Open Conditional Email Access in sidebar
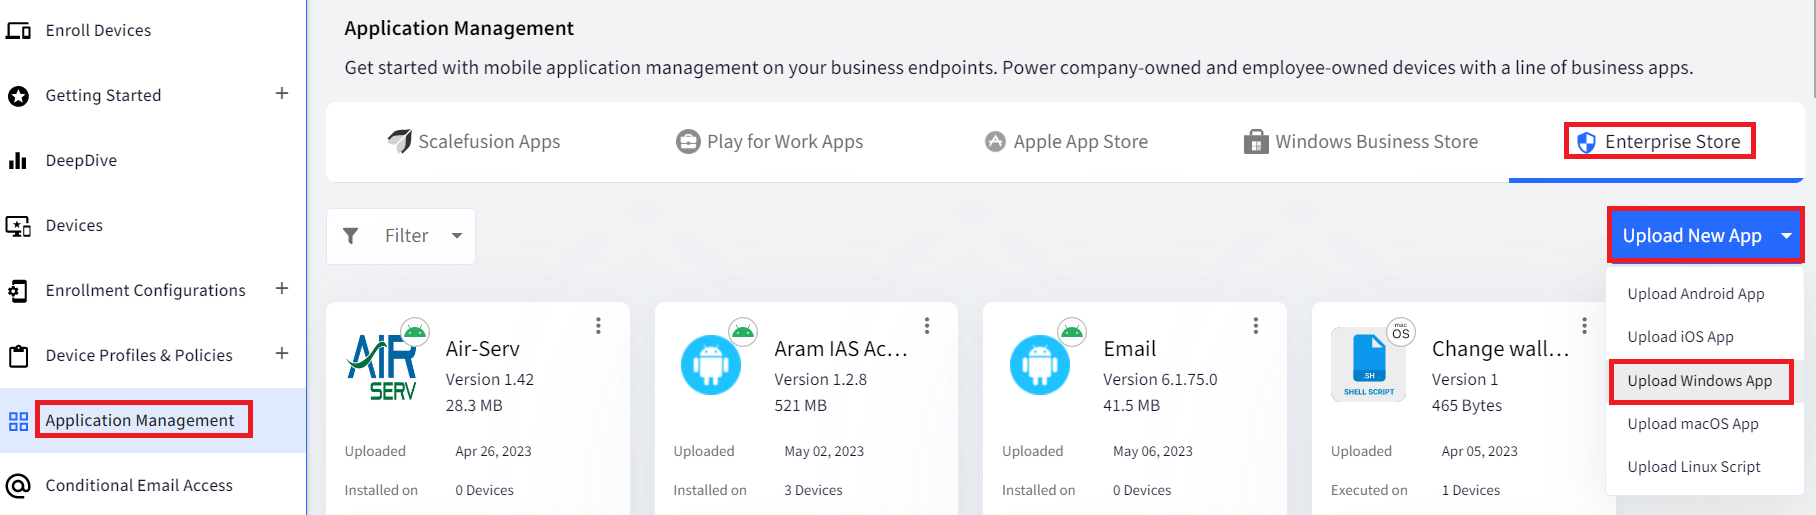Image resolution: width=1816 pixels, height=515 pixels. point(139,486)
